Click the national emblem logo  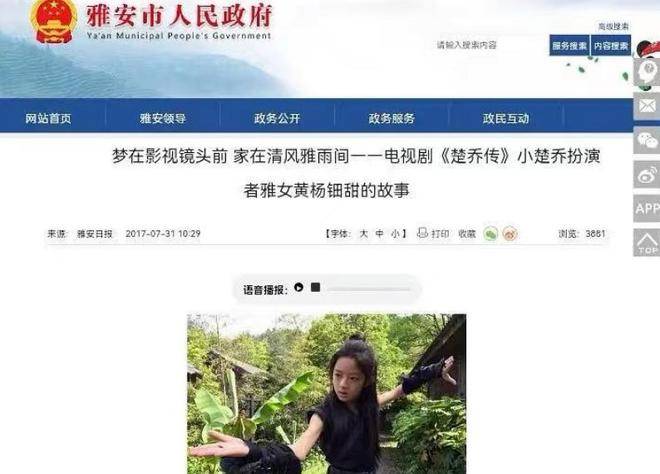click(x=53, y=21)
